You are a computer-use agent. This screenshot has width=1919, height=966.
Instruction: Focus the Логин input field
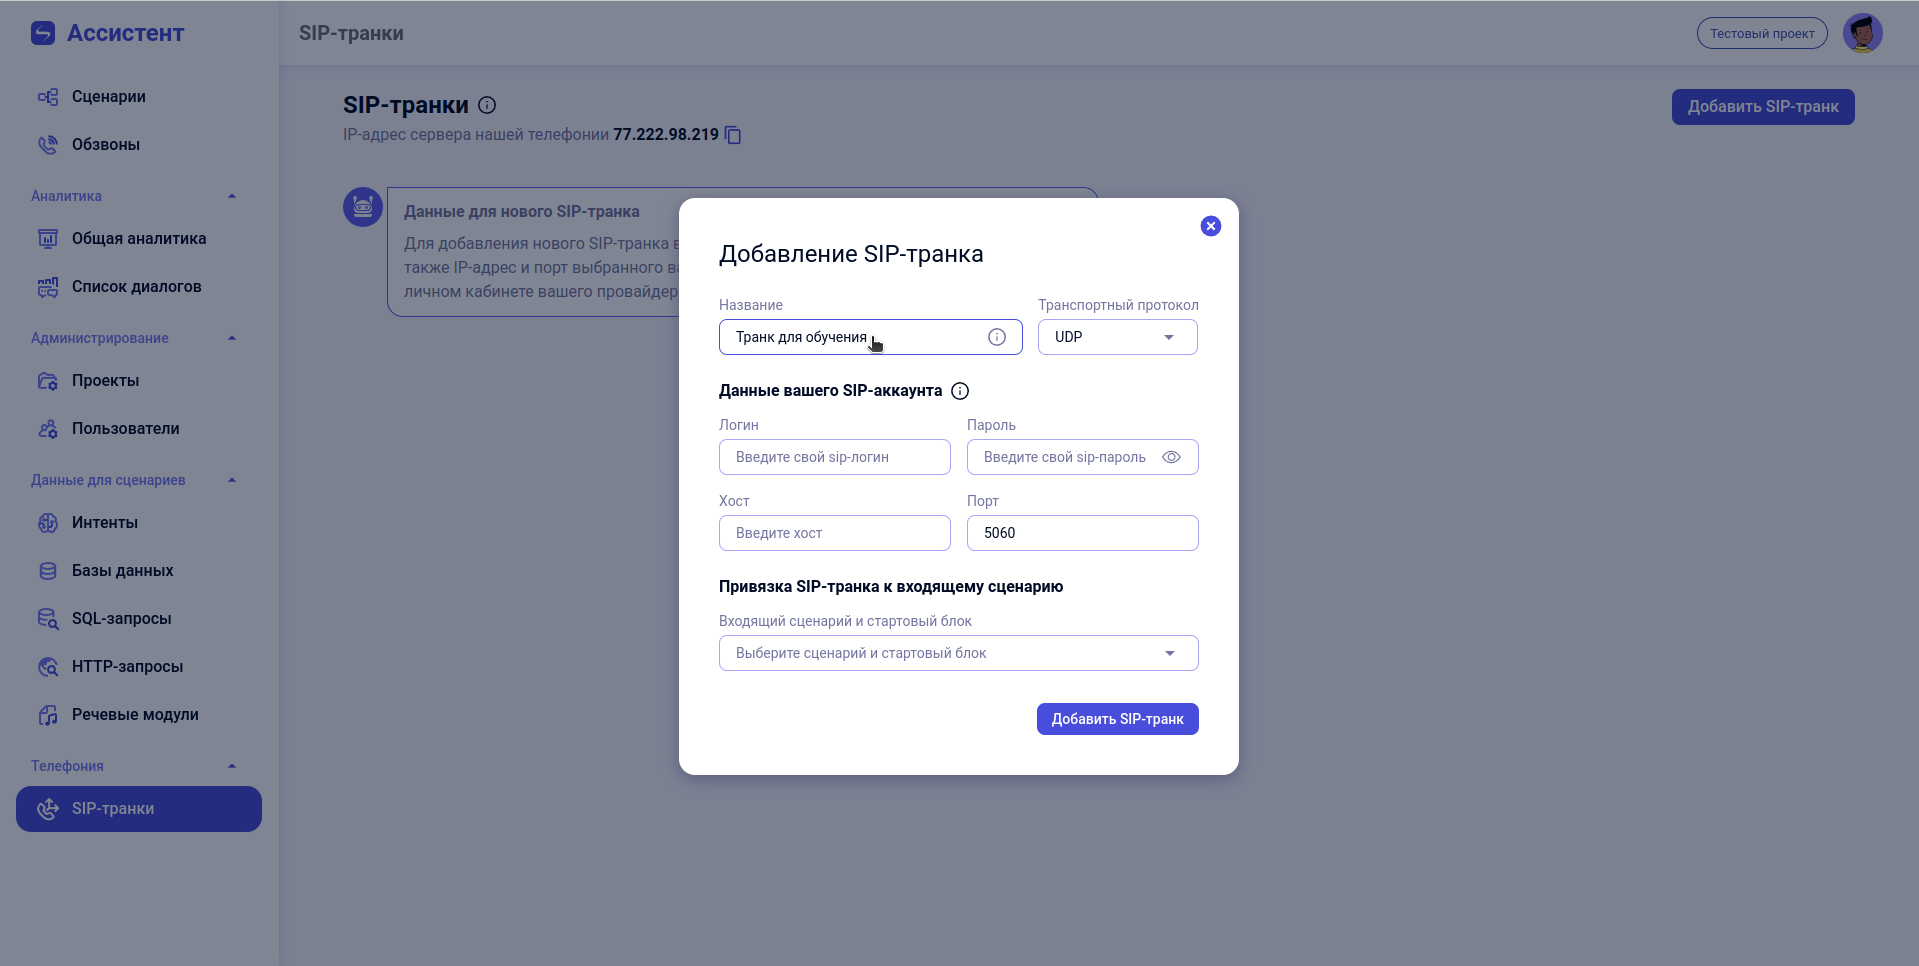coord(834,457)
